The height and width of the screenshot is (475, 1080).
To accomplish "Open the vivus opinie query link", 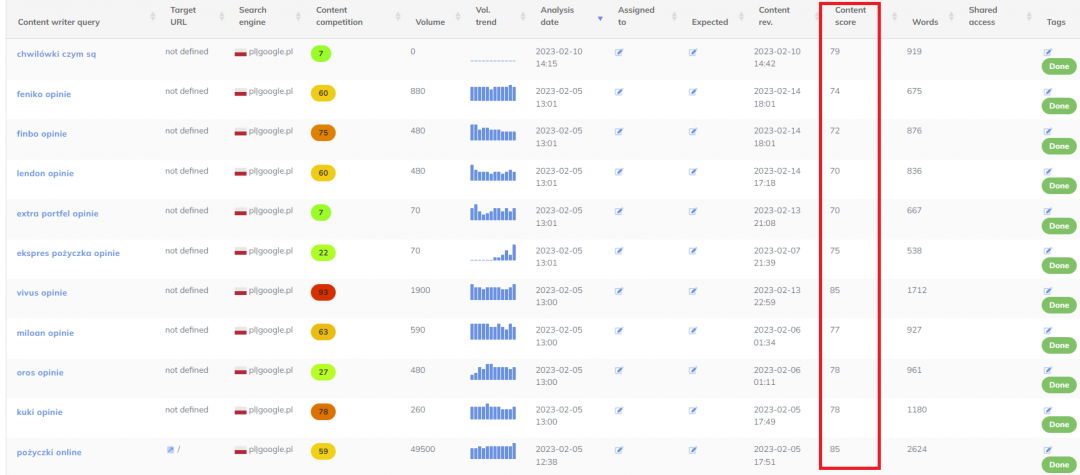I will pyautogui.click(x=42, y=293).
